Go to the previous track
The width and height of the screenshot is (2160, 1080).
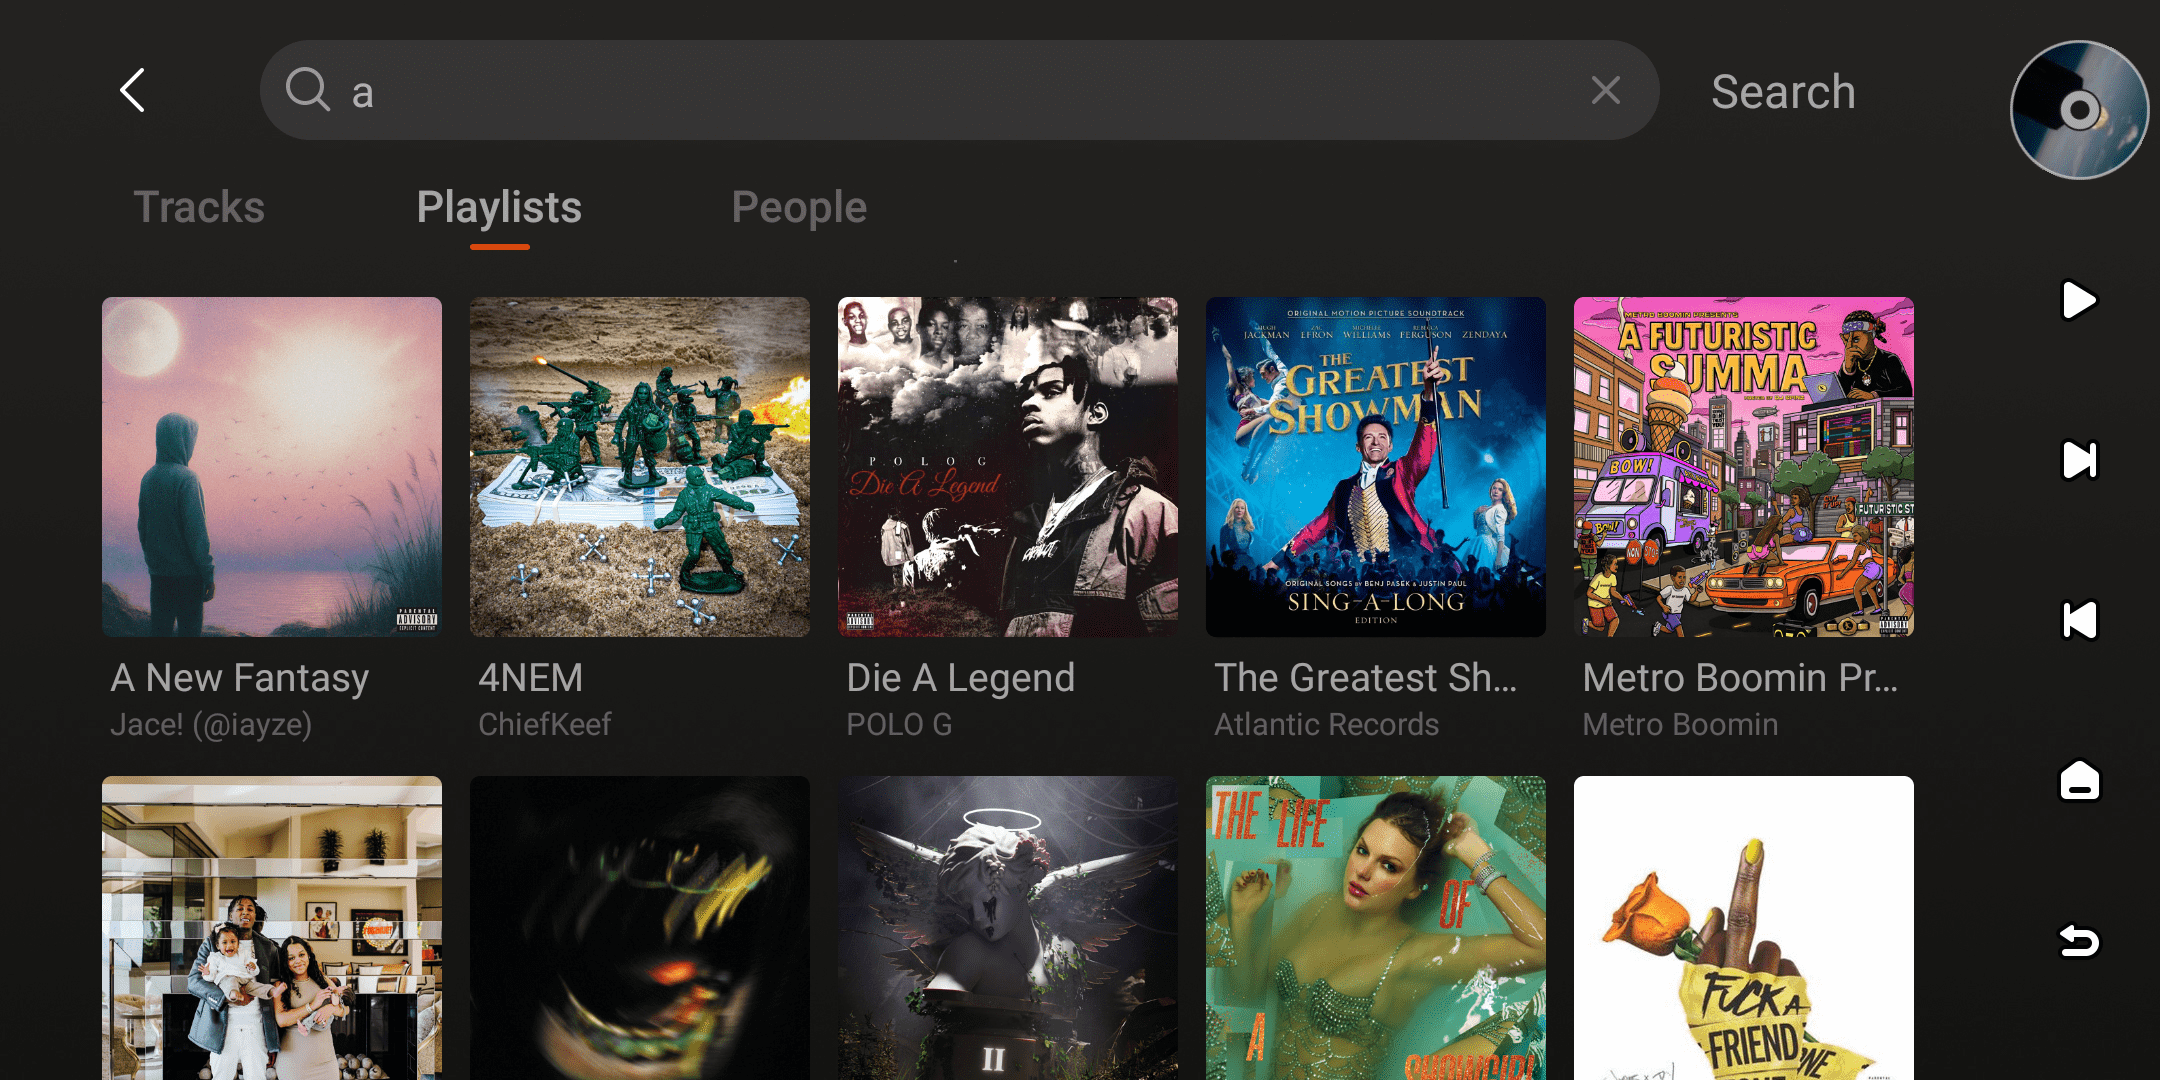tap(2079, 620)
